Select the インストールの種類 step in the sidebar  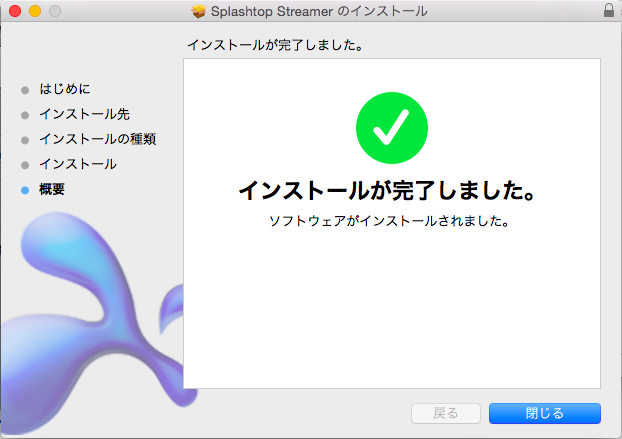coord(98,139)
